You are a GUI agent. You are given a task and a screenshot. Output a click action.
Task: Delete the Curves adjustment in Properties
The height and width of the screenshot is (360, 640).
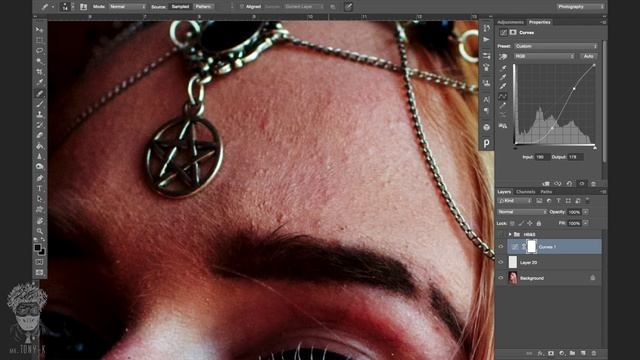tap(593, 184)
